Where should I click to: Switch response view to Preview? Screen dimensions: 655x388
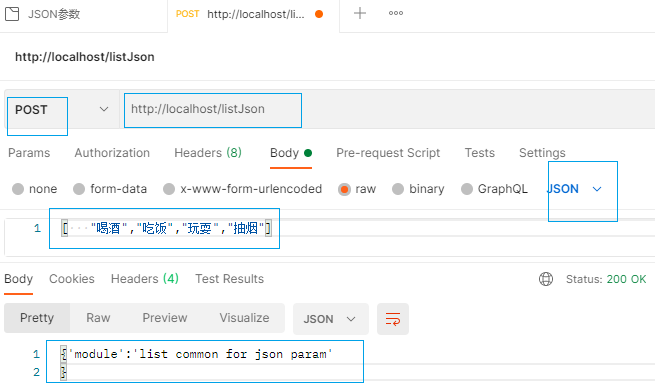pos(165,318)
